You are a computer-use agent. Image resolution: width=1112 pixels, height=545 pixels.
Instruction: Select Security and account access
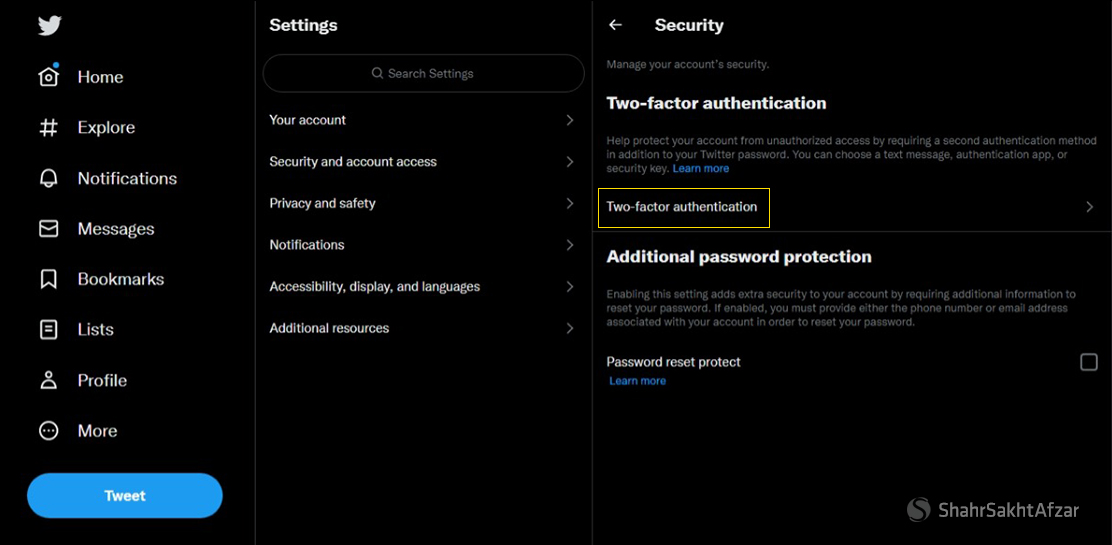click(353, 162)
